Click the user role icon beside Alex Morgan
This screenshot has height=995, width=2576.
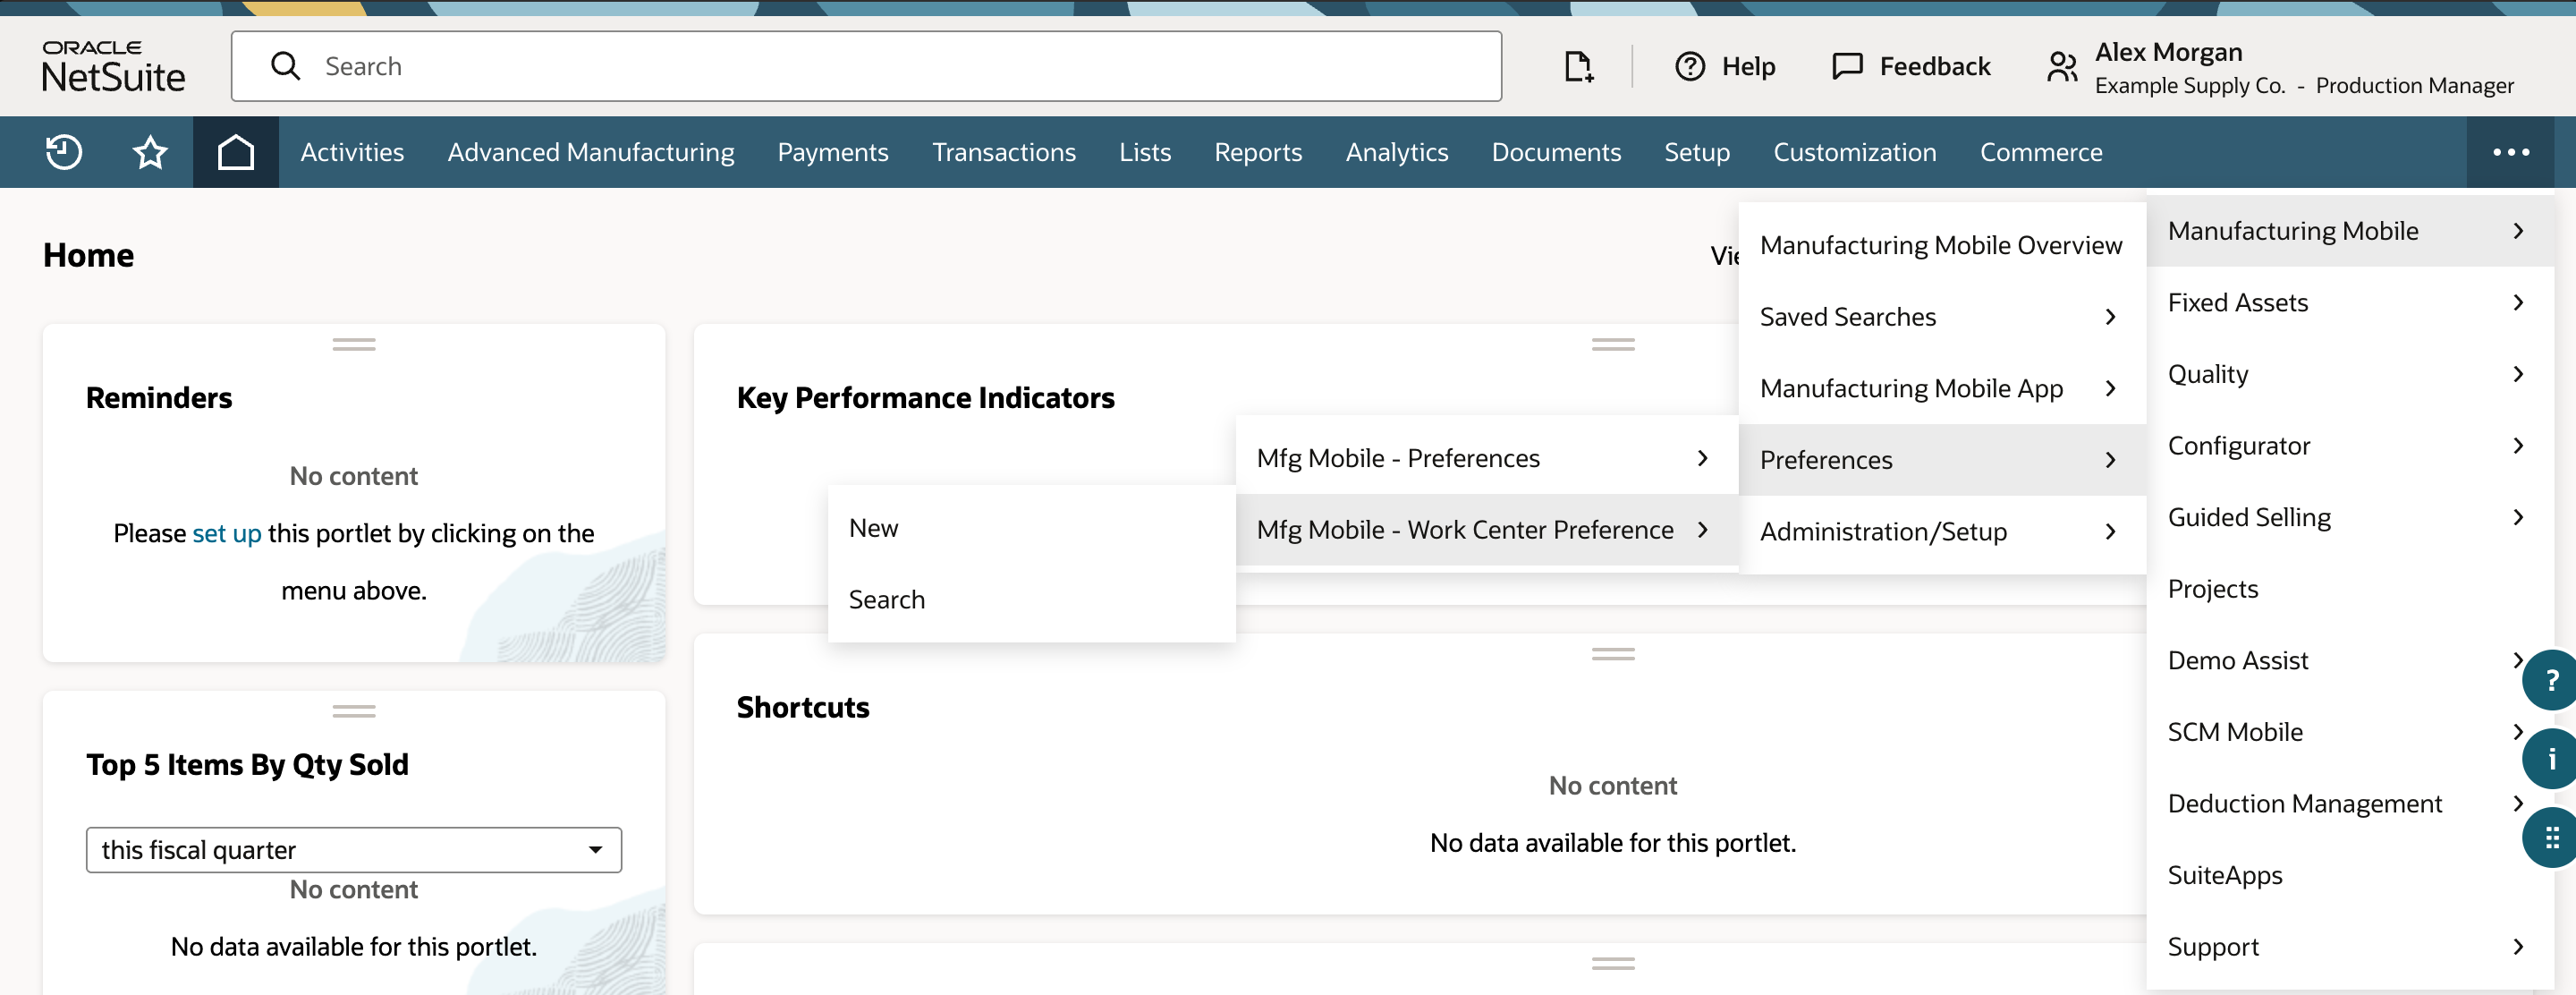(2062, 67)
